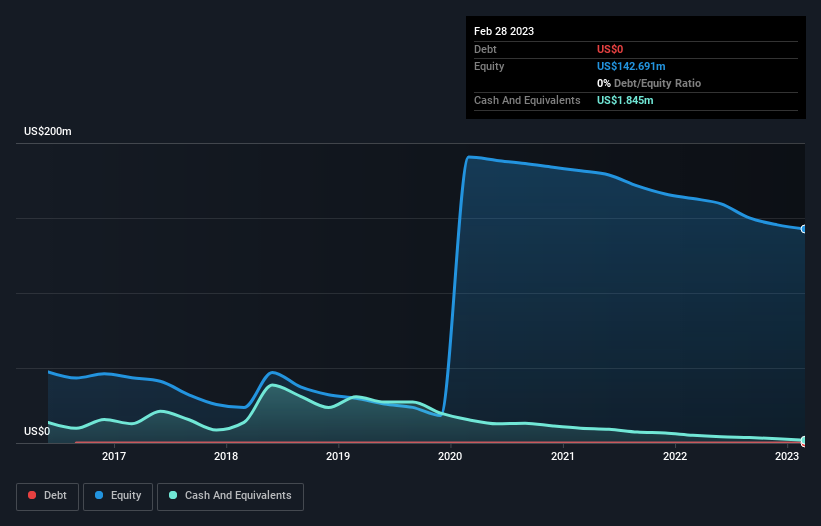Click the 2021 x-axis label
Viewport: 821px width, 526px height.
[562, 456]
